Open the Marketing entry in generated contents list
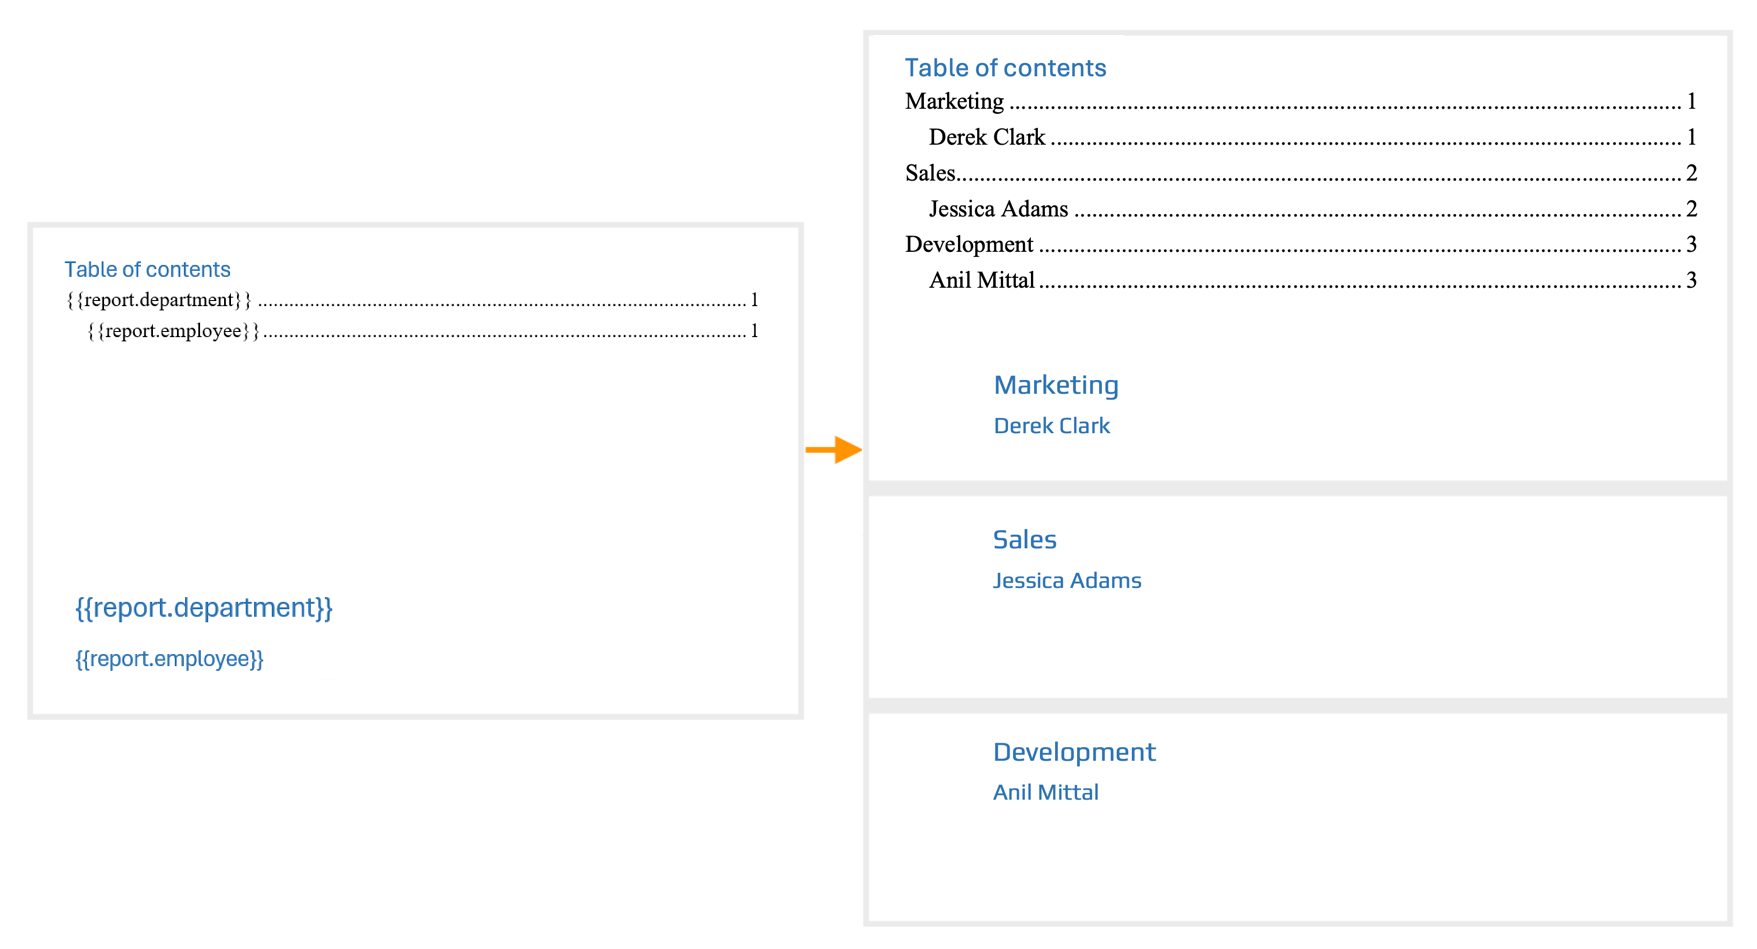Image resolution: width=1757 pixels, height=949 pixels. tap(1301, 102)
